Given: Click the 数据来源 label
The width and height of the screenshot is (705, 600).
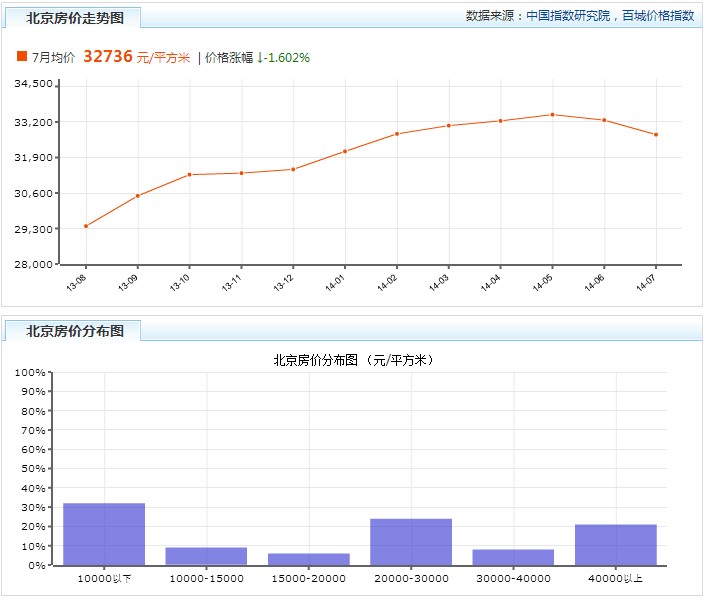Looking at the screenshot, I should click(490, 16).
